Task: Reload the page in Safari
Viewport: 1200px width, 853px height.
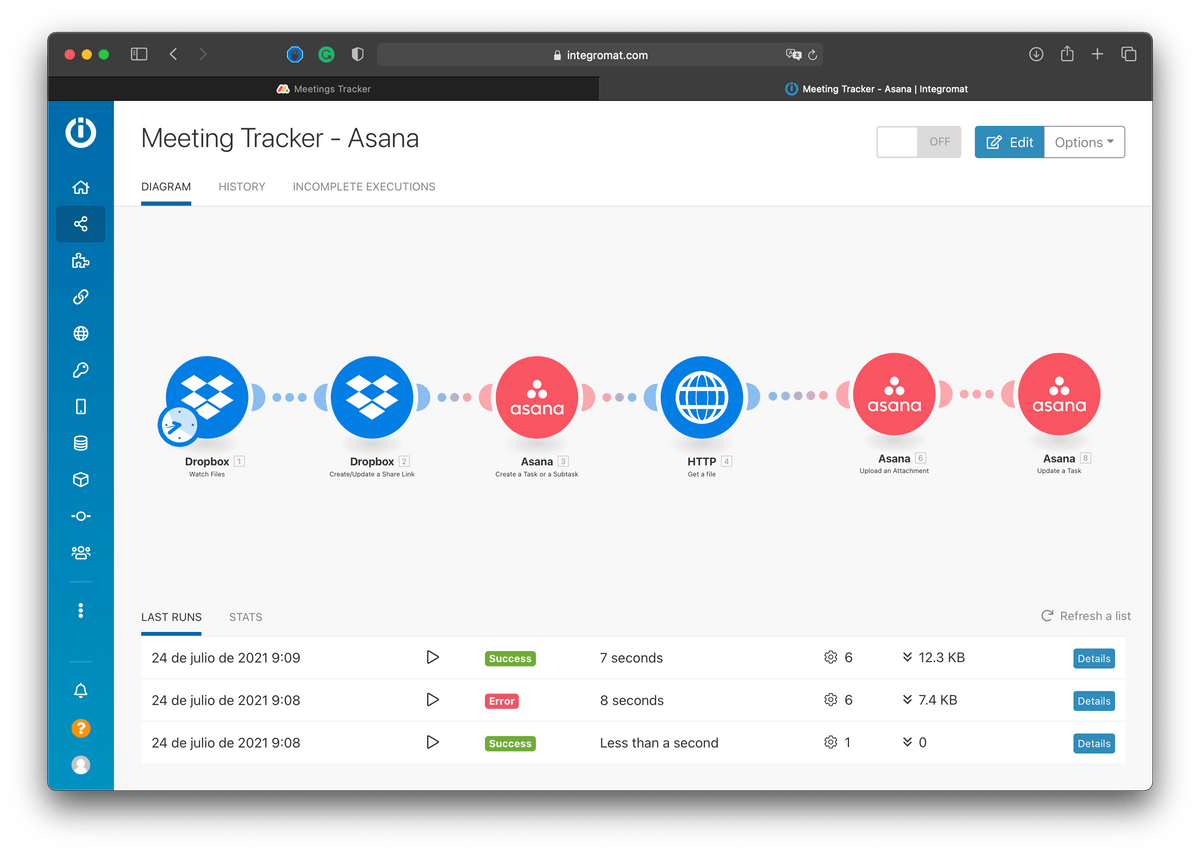Action: (x=813, y=55)
